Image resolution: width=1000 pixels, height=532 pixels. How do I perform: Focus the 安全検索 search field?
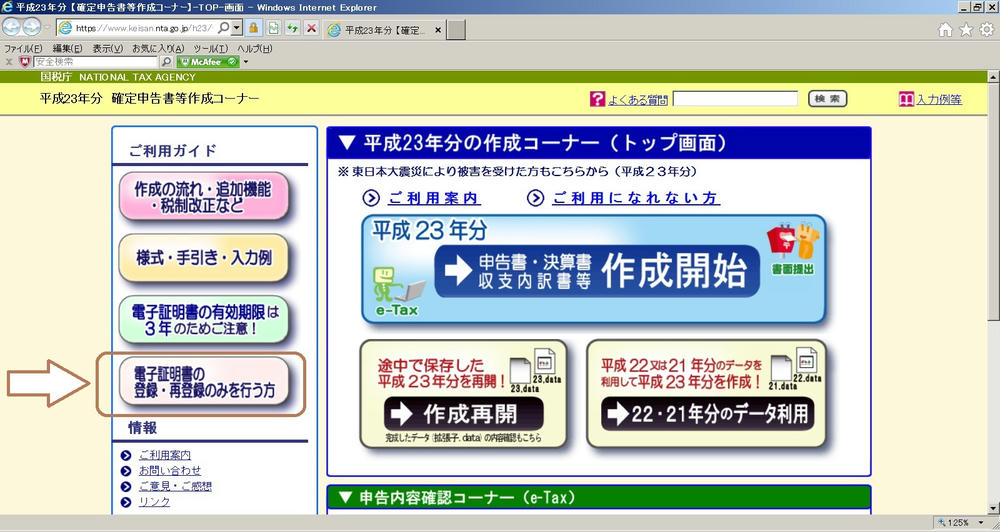pos(94,62)
